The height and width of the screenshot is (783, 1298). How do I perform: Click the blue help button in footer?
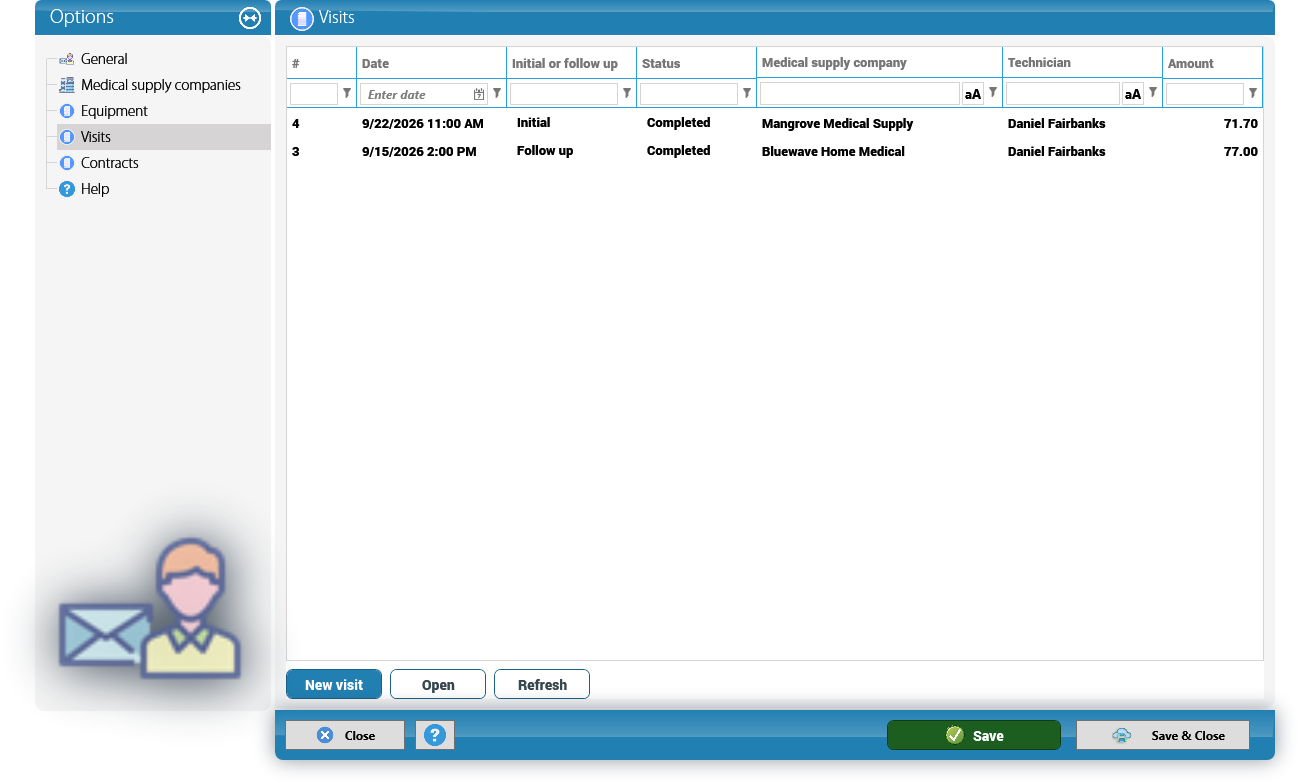point(435,735)
